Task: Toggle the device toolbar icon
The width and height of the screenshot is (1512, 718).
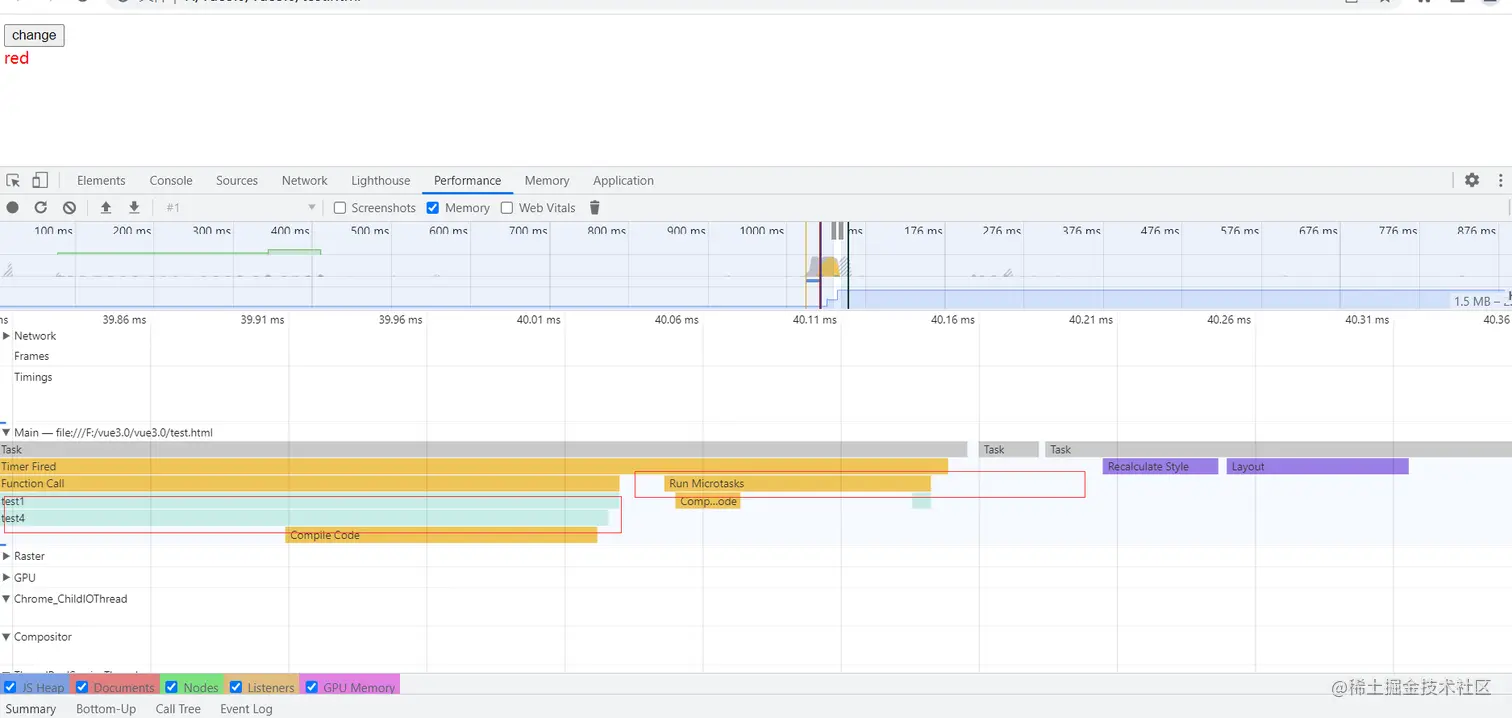Action: [x=40, y=181]
